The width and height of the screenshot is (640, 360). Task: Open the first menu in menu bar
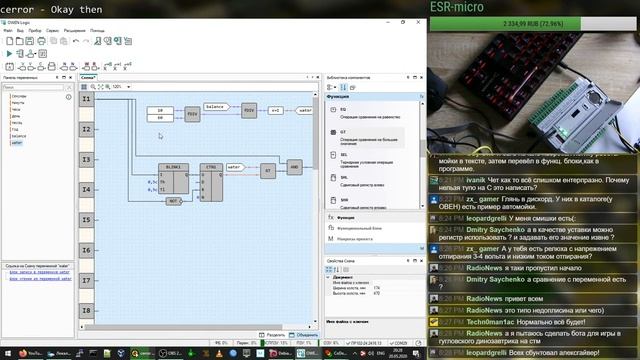pyautogui.click(x=7, y=31)
